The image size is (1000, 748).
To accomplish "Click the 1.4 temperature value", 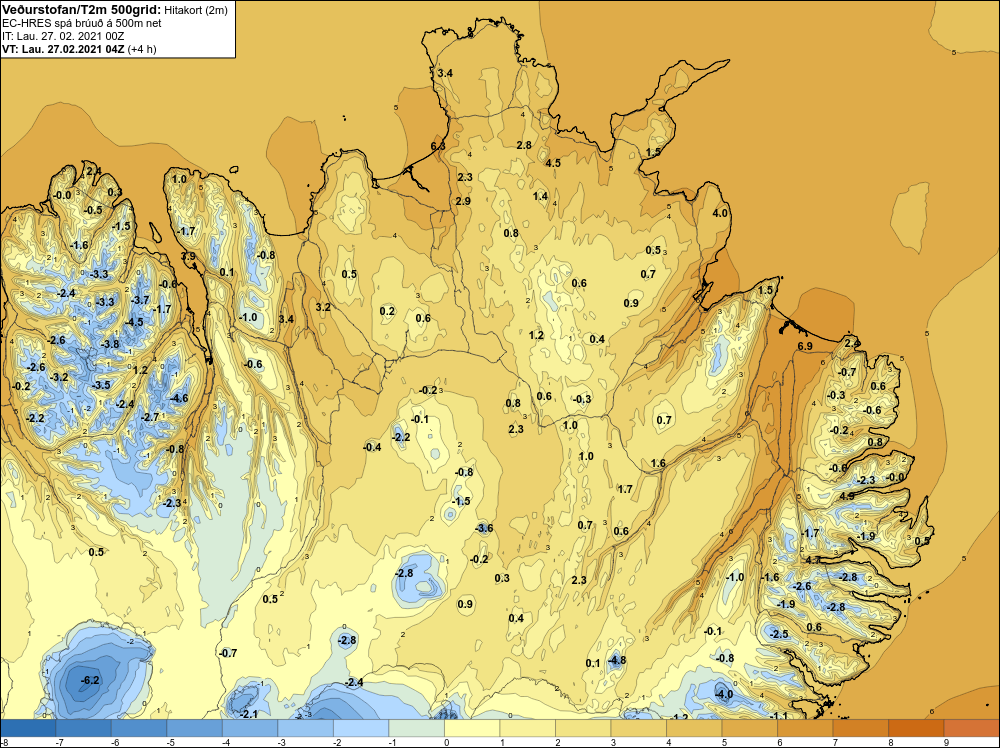I will [540, 196].
